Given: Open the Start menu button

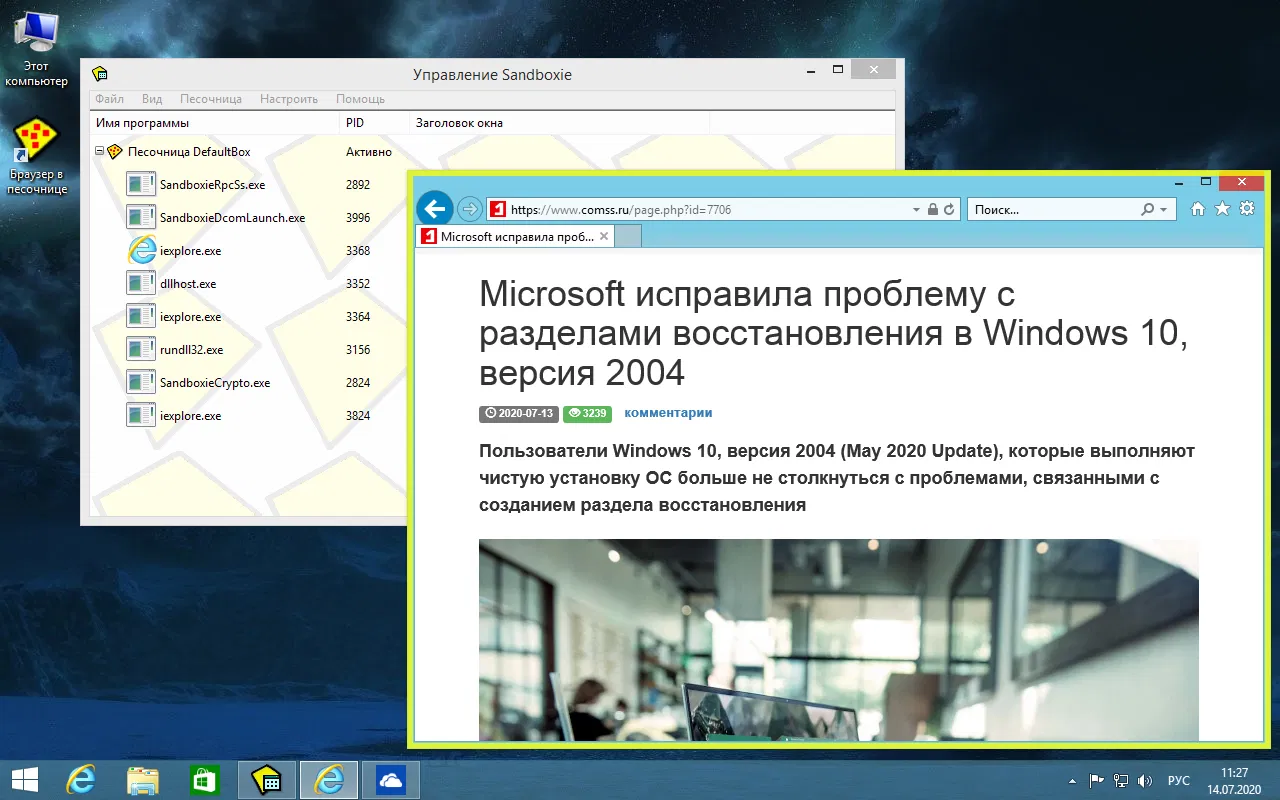Looking at the screenshot, I should pos(25,780).
